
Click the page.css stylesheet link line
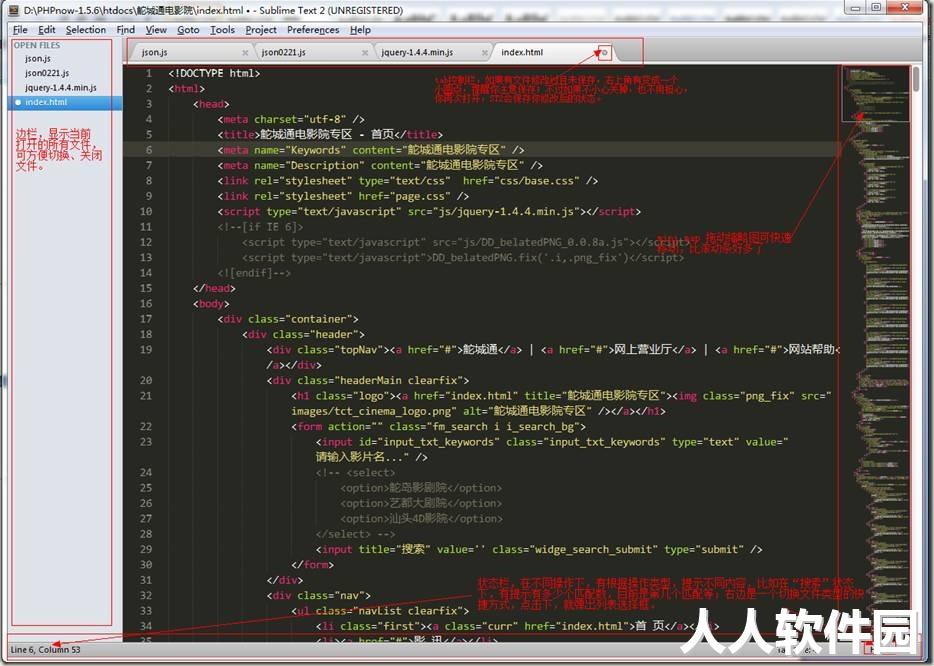[343, 196]
